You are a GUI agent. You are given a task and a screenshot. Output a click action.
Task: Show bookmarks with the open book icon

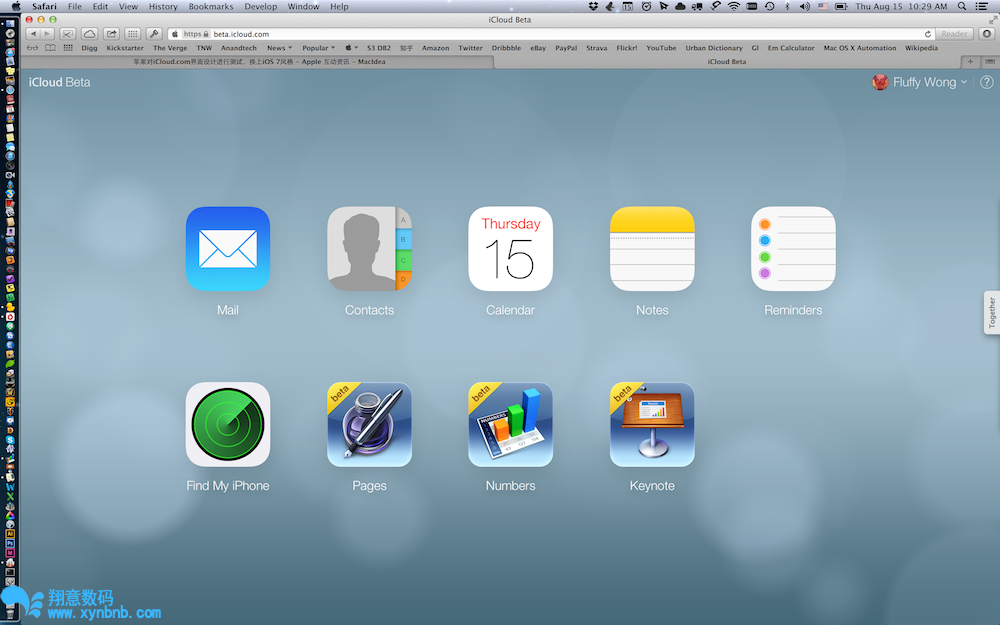point(50,48)
